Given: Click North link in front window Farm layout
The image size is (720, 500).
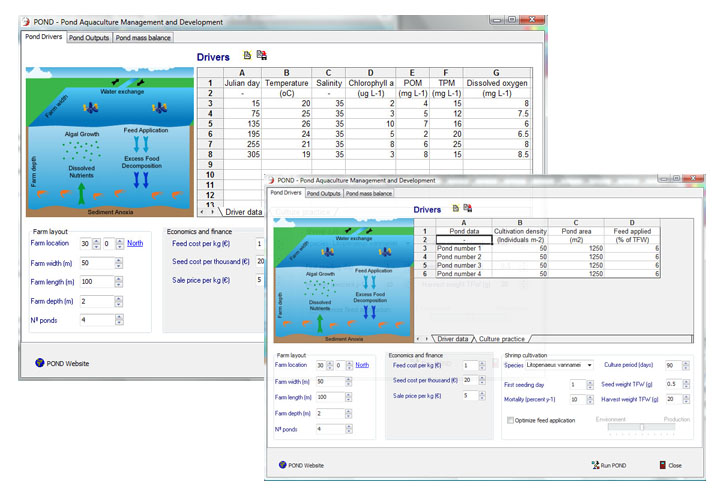Looking at the screenshot, I should [362, 365].
